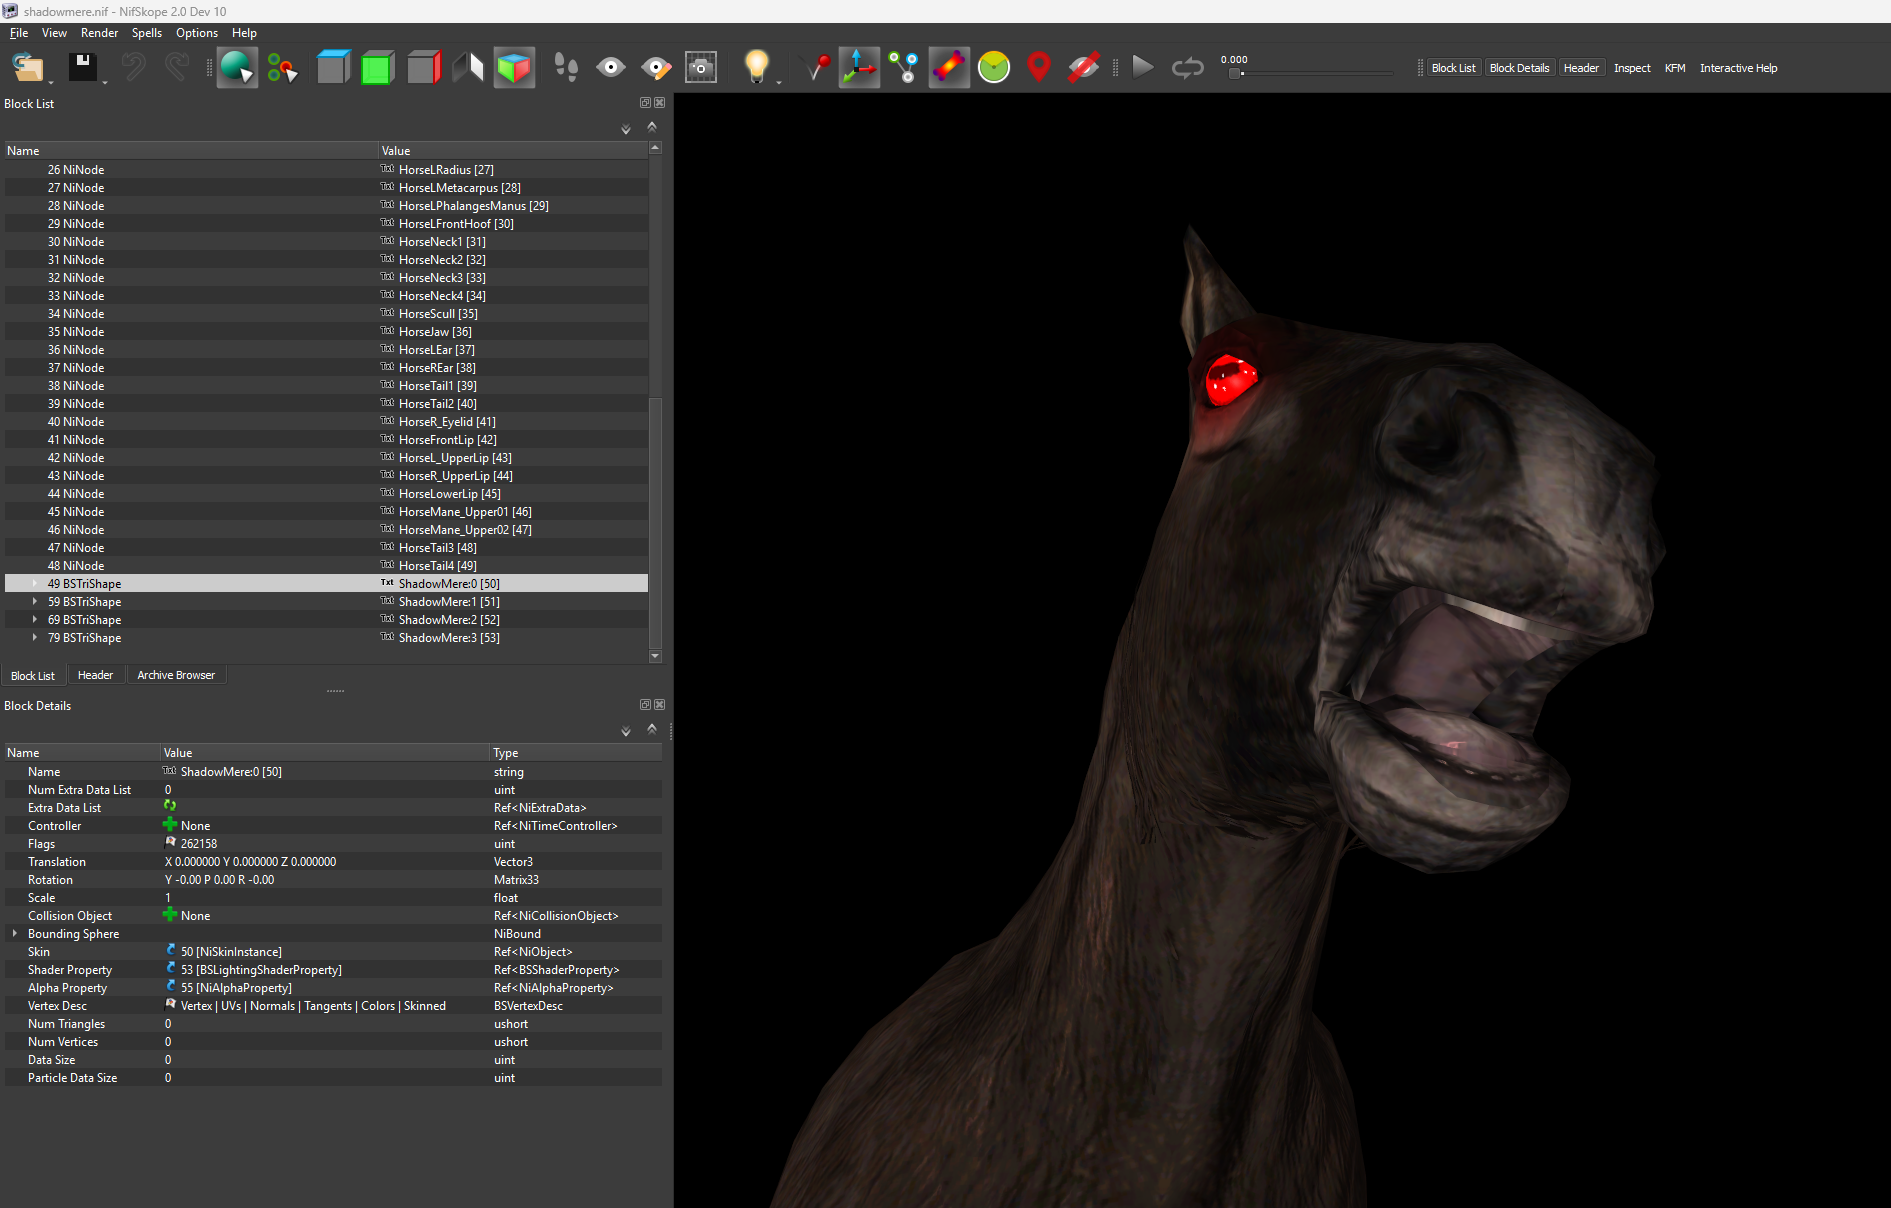This screenshot has height=1208, width=1891.
Task: Click the Redo arrow icon
Action: coord(177,68)
